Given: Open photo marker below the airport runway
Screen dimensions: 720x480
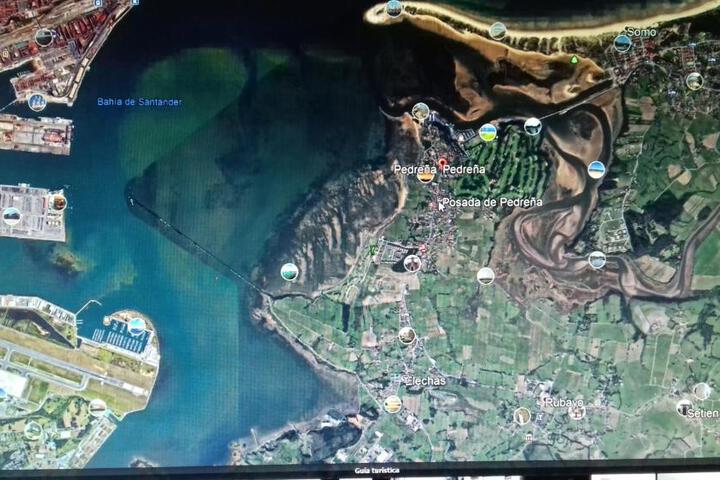Looking at the screenshot, I should (97, 407).
